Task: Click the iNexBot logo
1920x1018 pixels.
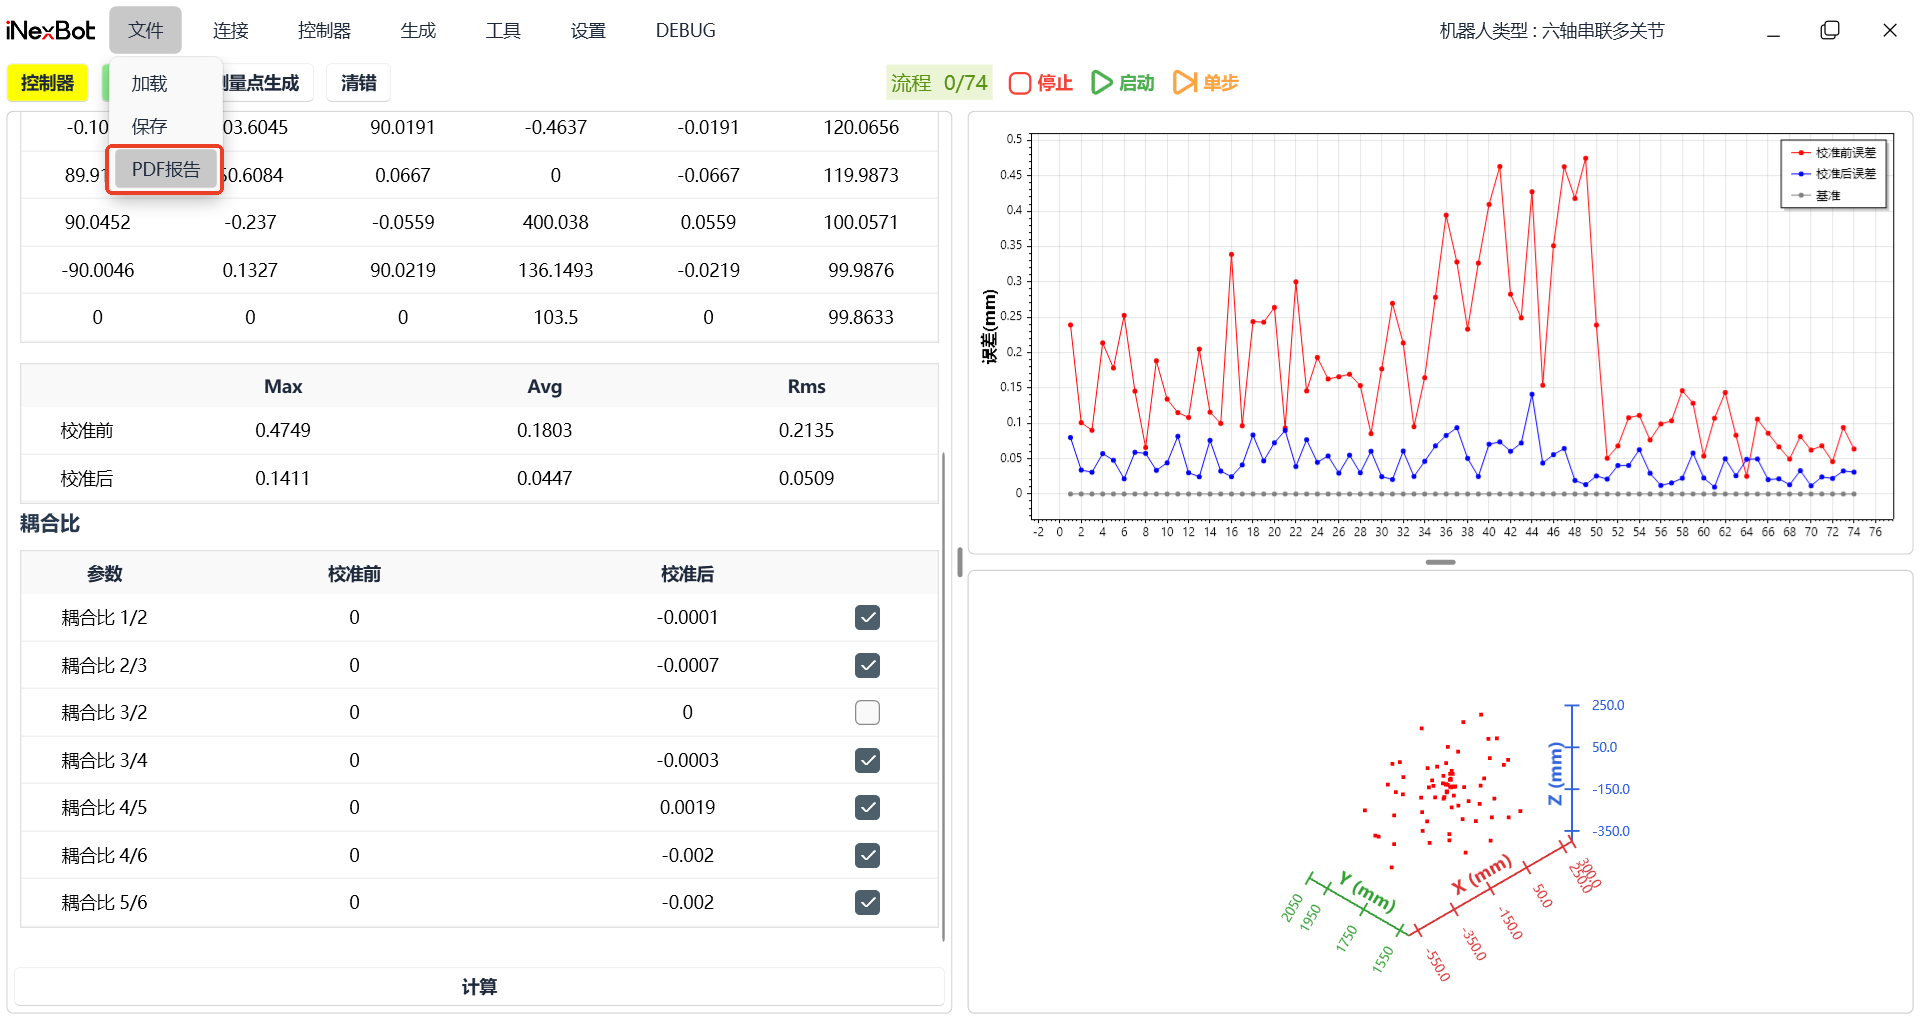Action: (x=50, y=31)
